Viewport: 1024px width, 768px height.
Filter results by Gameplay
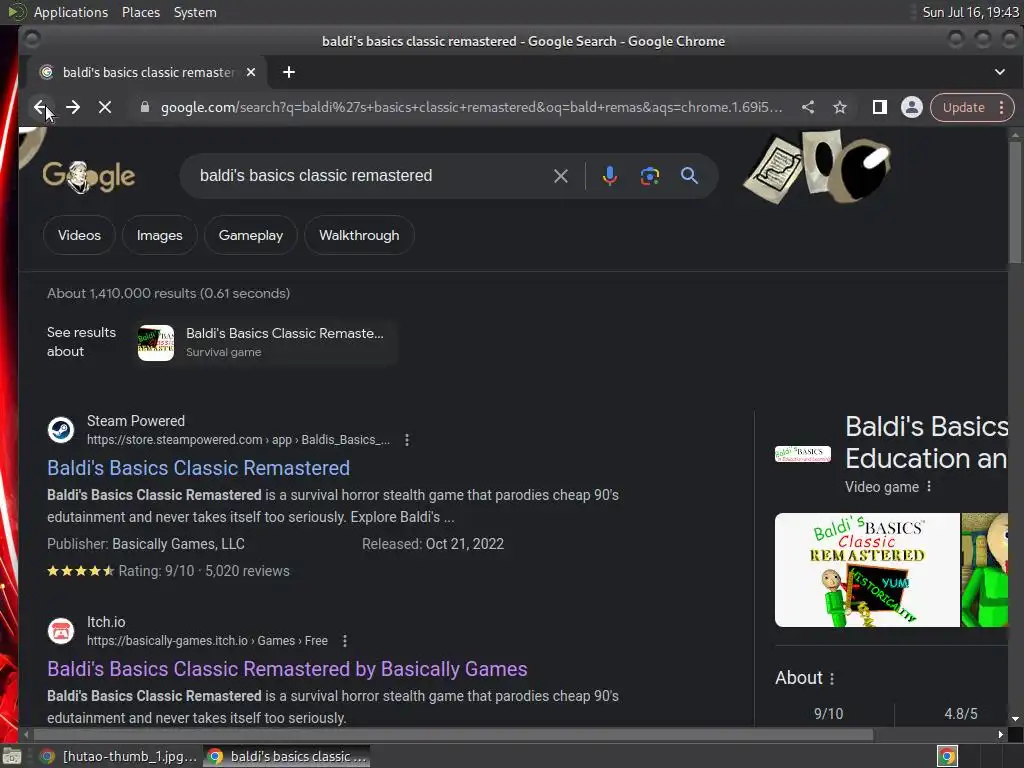[251, 235]
